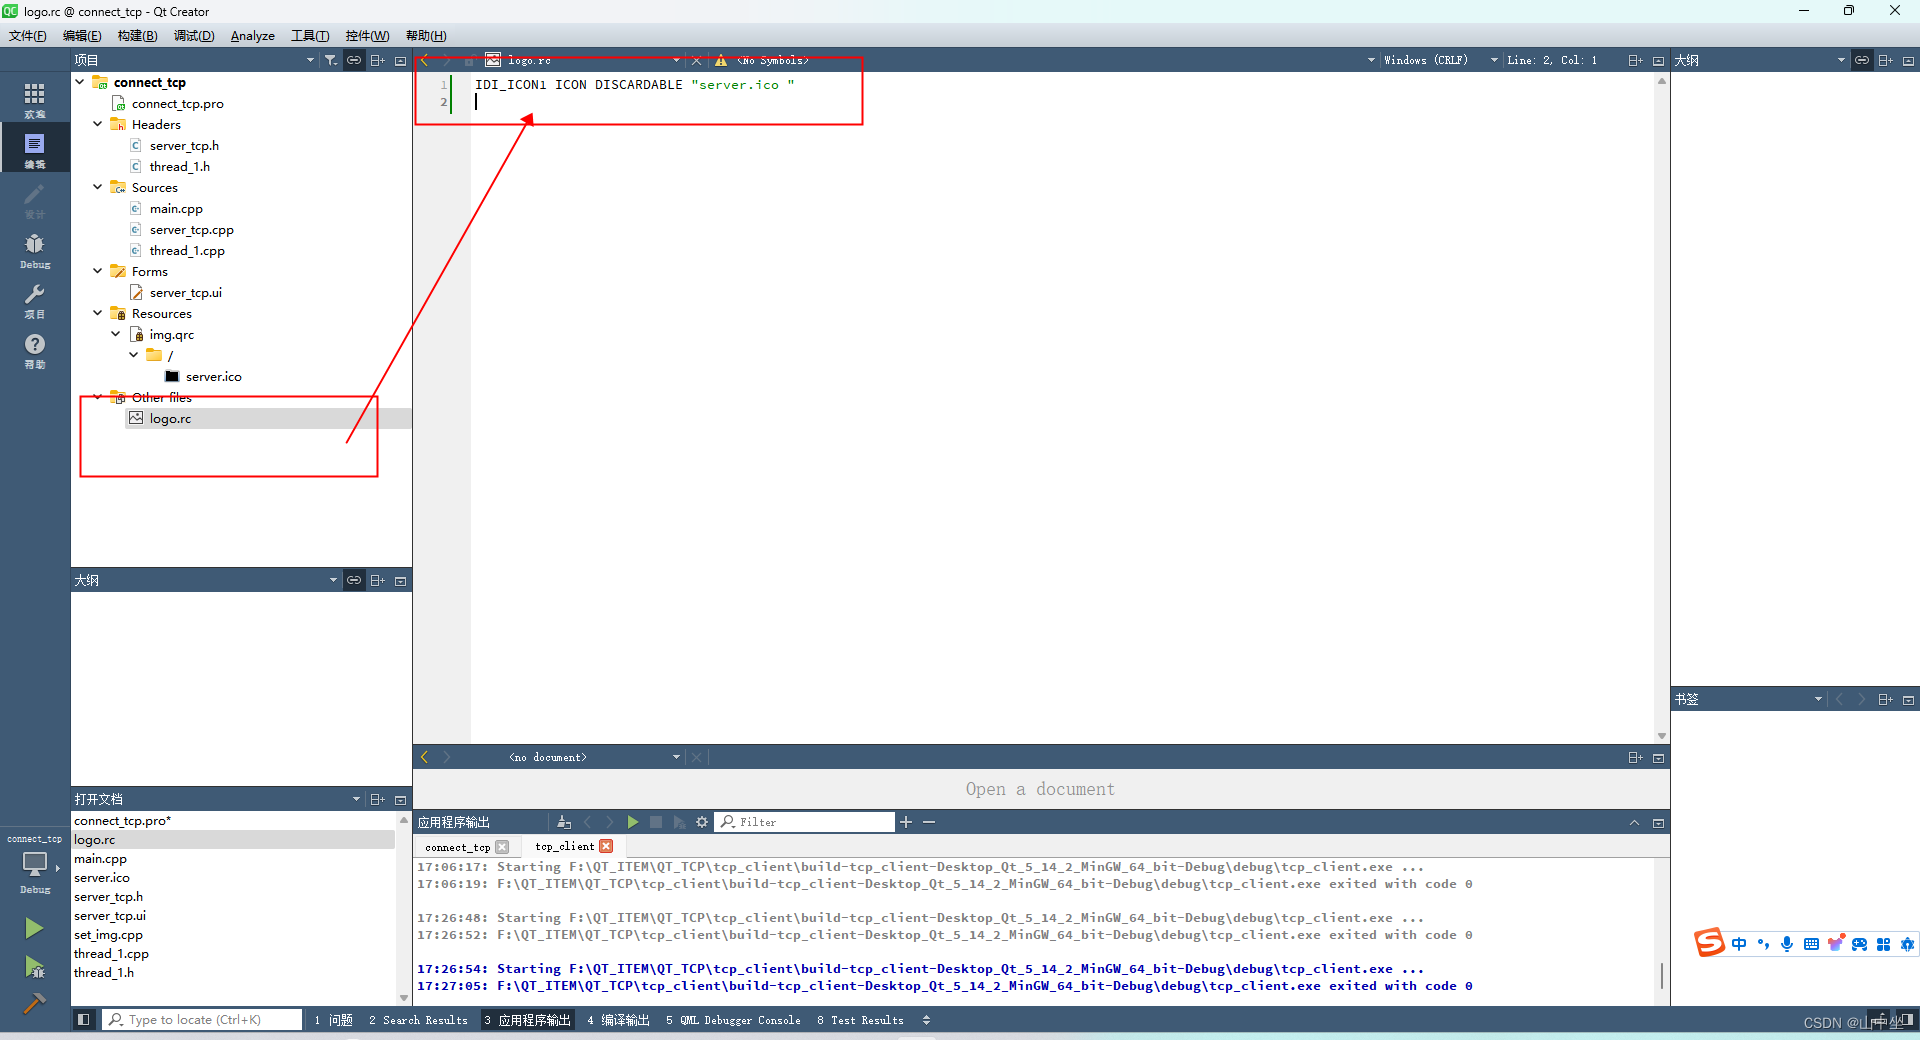Screen dimensions: 1920x1040
Task: Split the logo.rc editor view
Action: 1635,60
